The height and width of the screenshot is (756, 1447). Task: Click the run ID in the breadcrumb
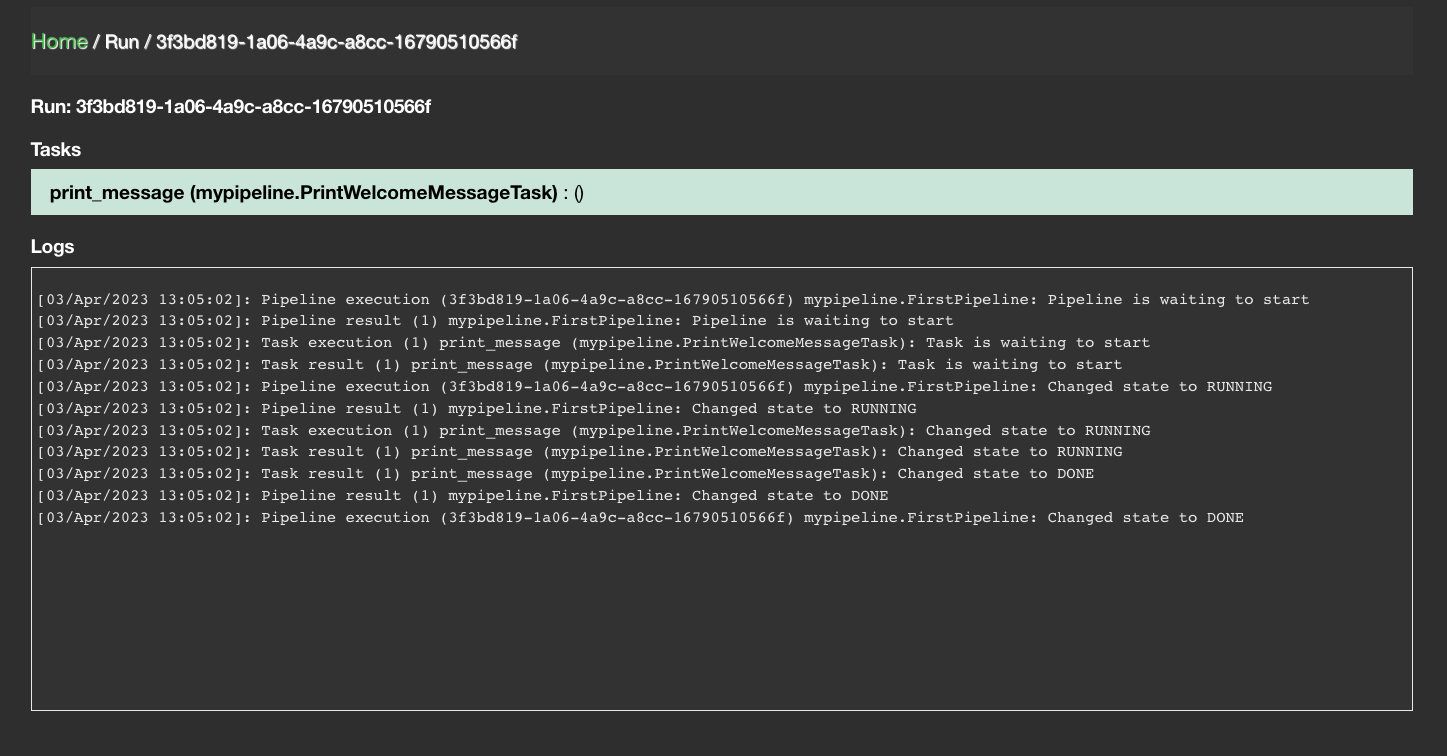pos(336,41)
